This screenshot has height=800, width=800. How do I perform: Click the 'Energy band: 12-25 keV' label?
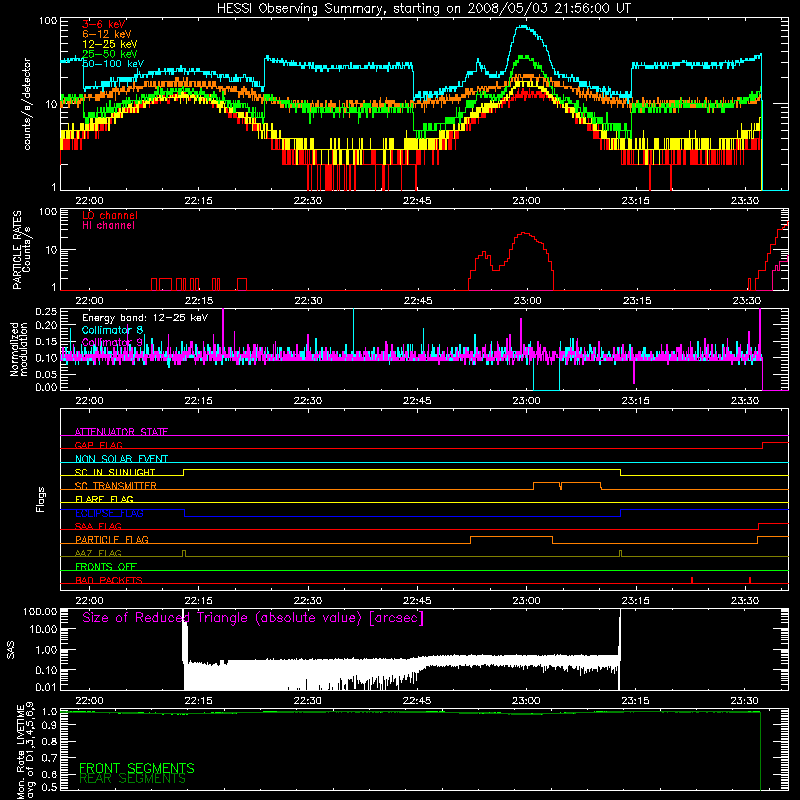[145, 318]
